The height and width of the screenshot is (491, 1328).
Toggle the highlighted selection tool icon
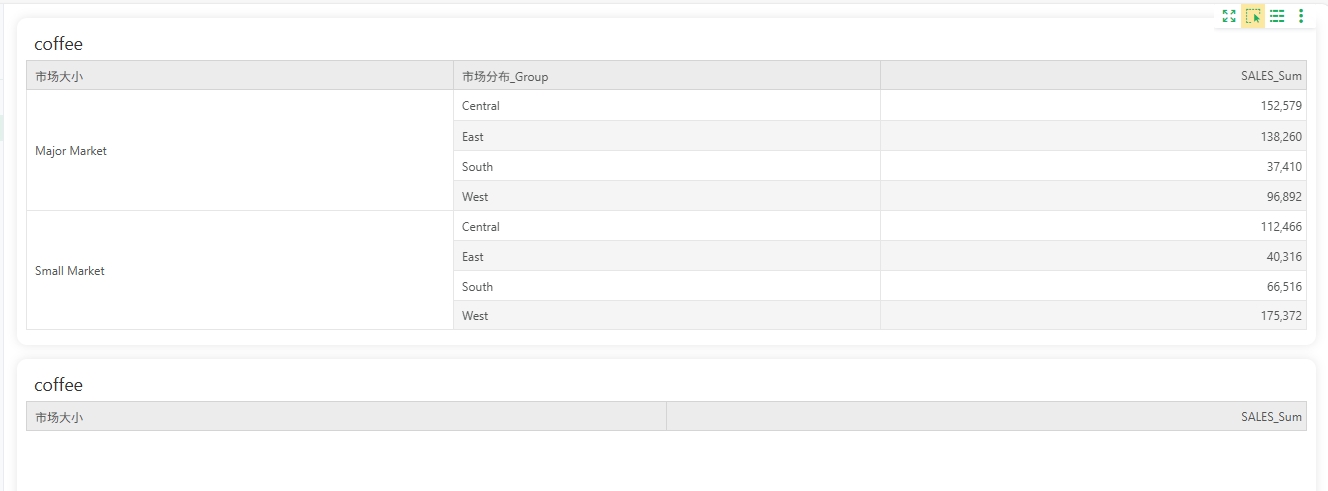click(x=1253, y=16)
